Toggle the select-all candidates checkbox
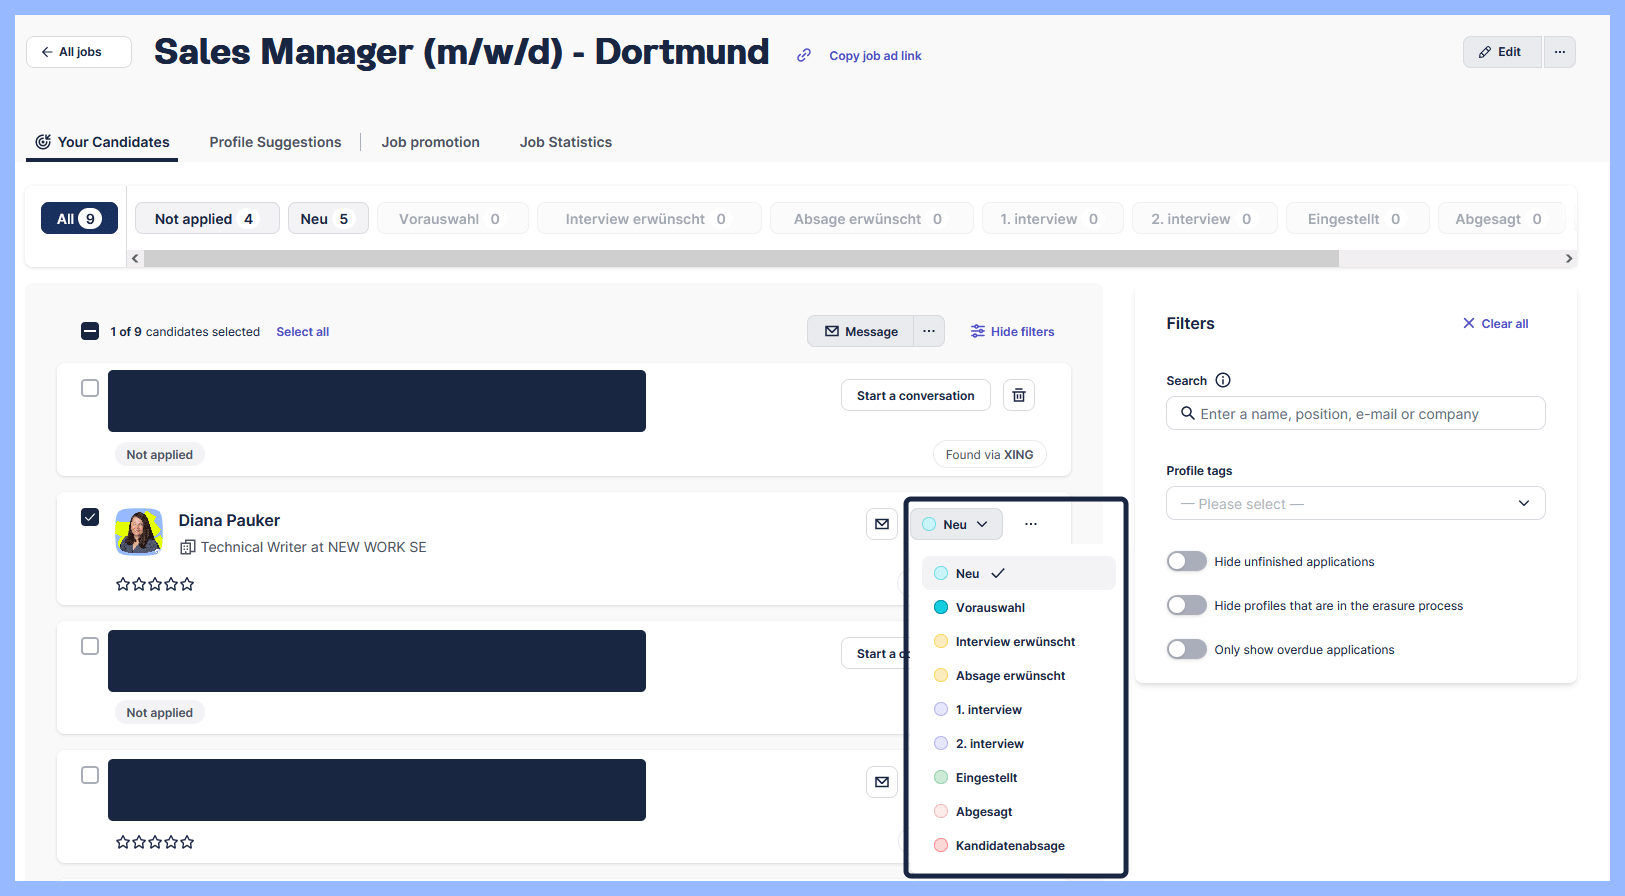 [x=90, y=331]
